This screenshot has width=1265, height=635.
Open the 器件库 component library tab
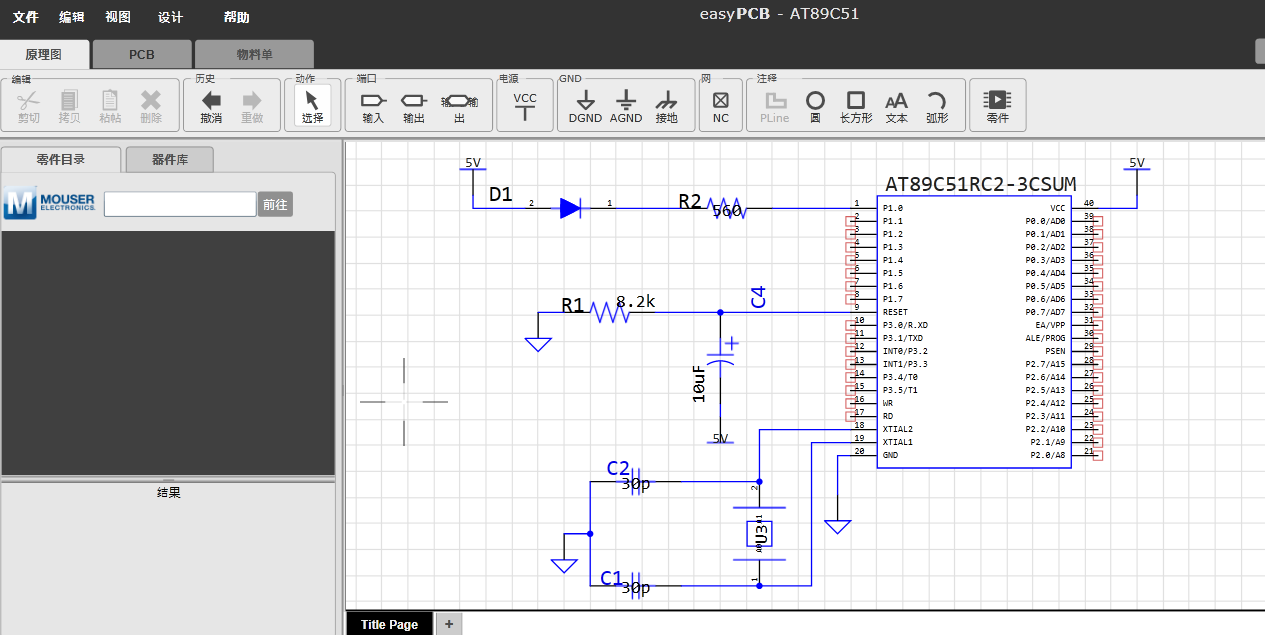coord(169,159)
